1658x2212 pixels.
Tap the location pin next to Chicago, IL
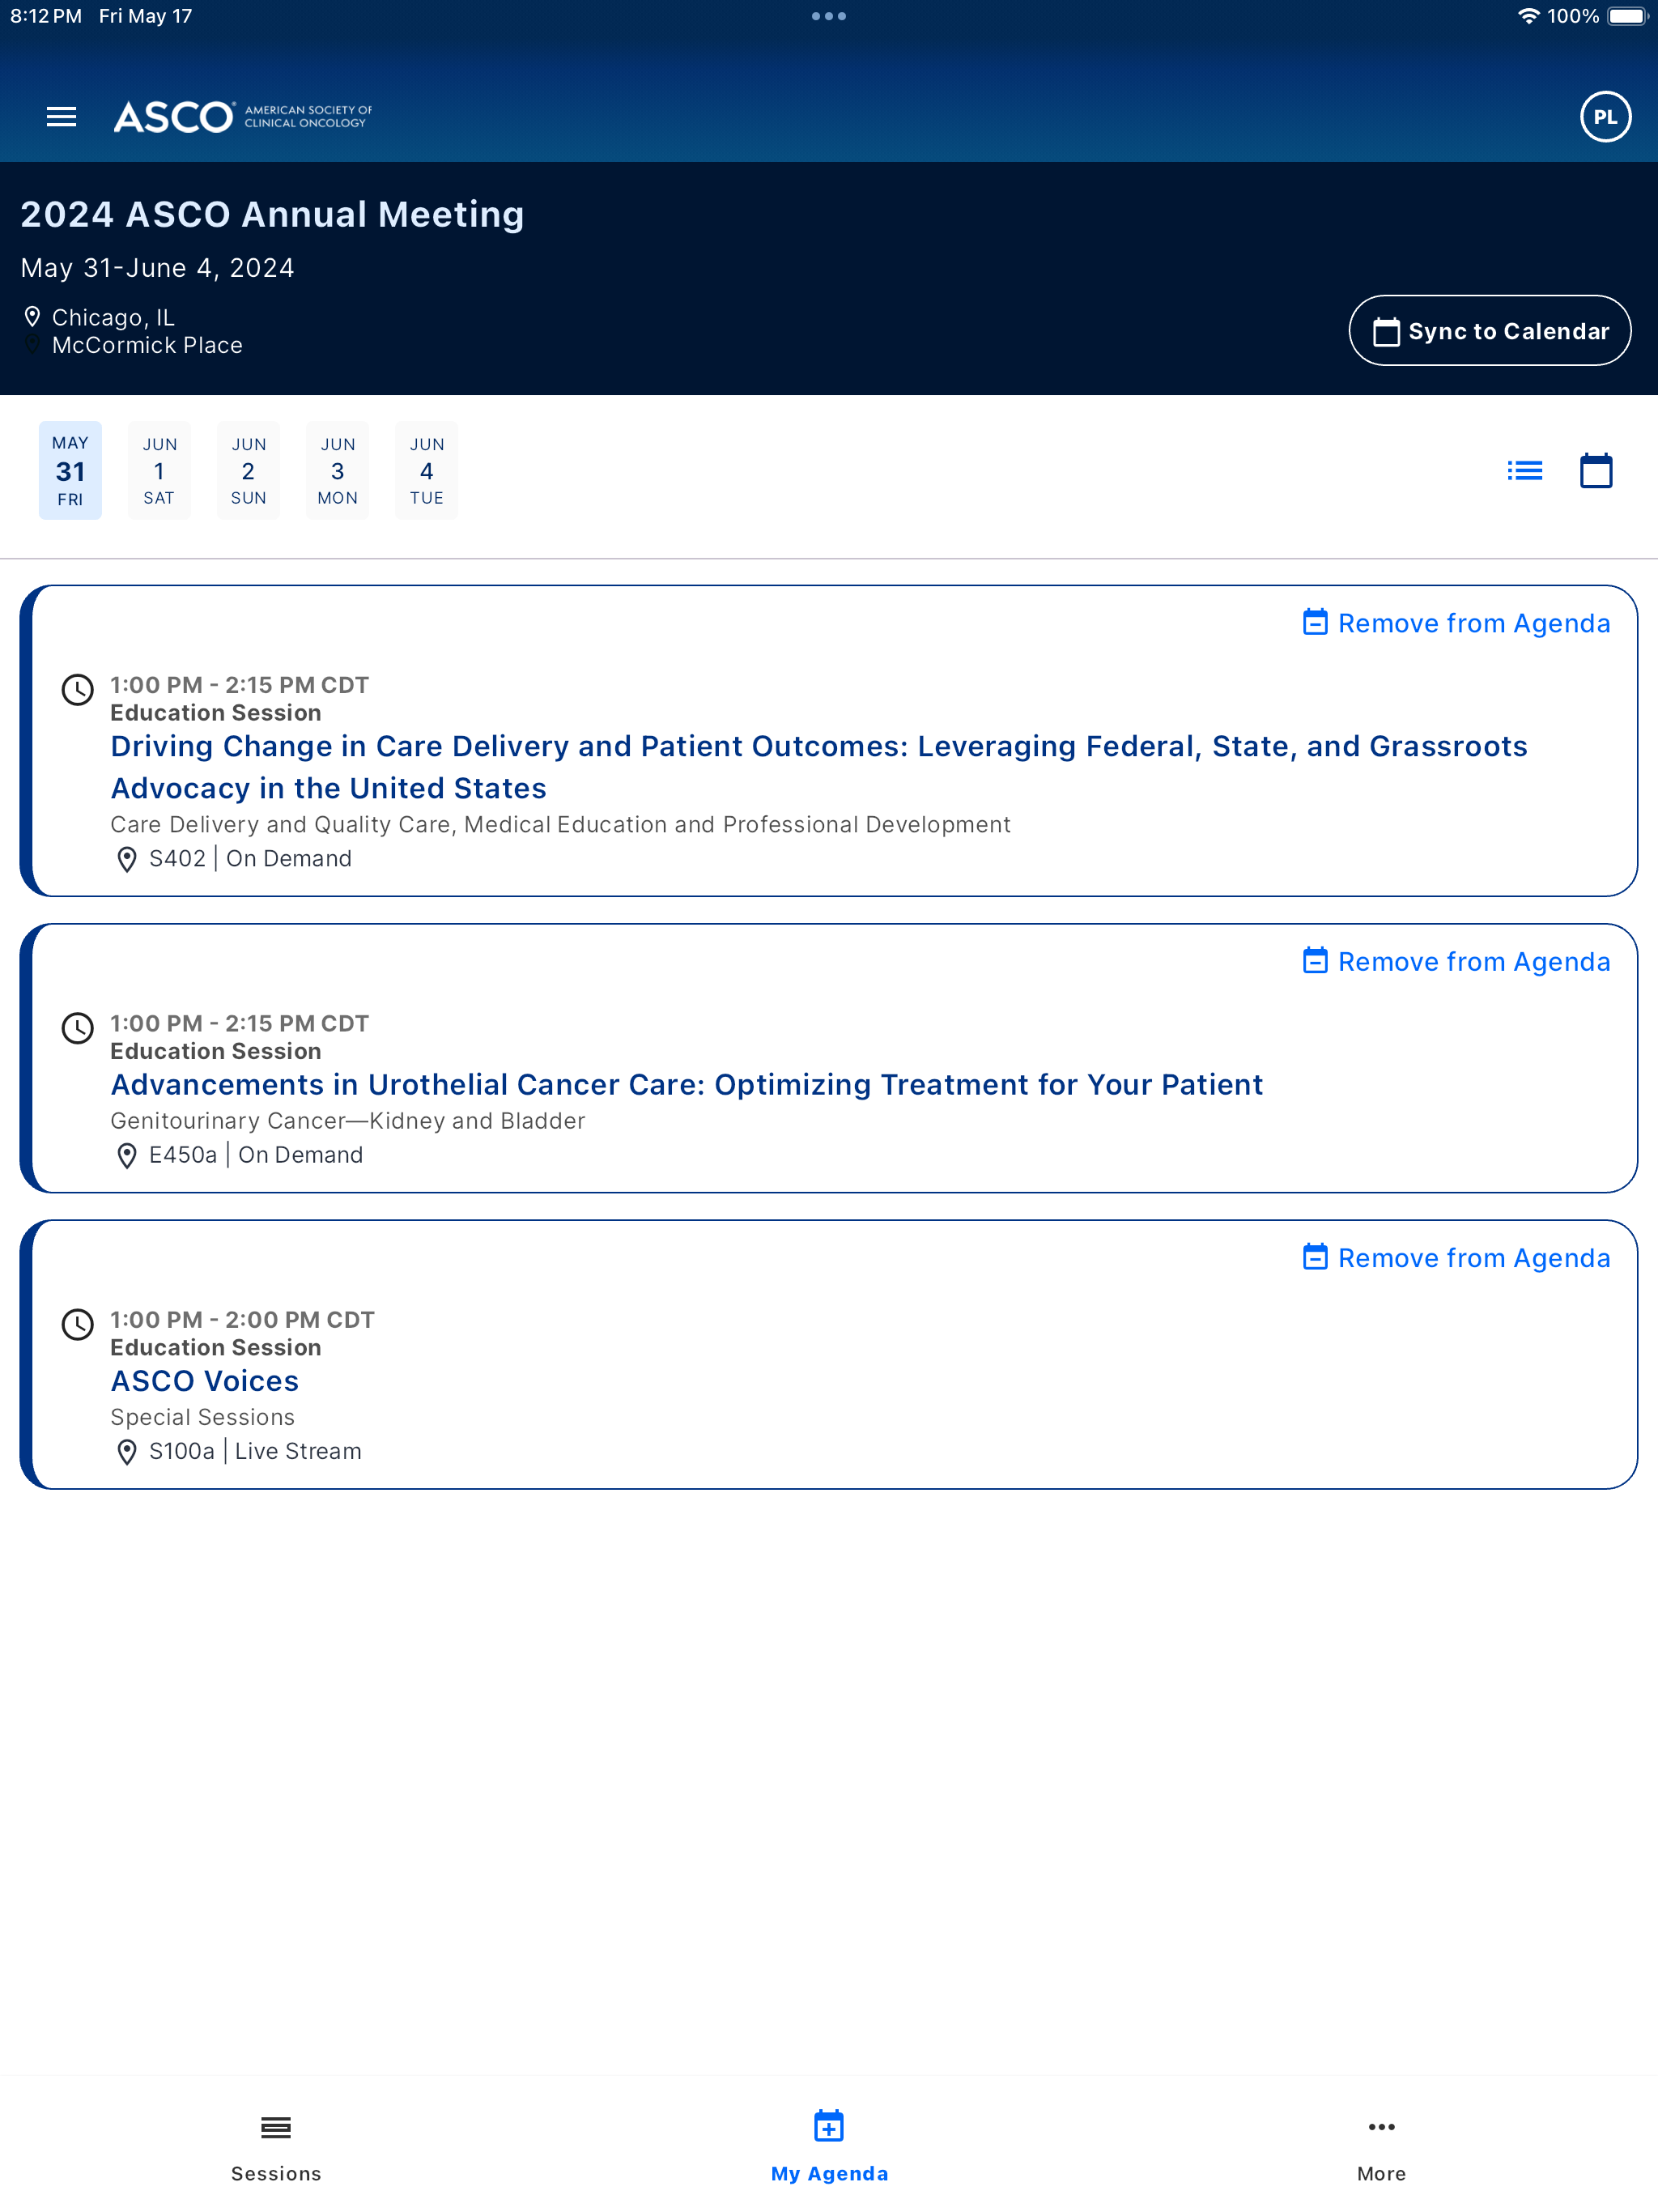[32, 317]
